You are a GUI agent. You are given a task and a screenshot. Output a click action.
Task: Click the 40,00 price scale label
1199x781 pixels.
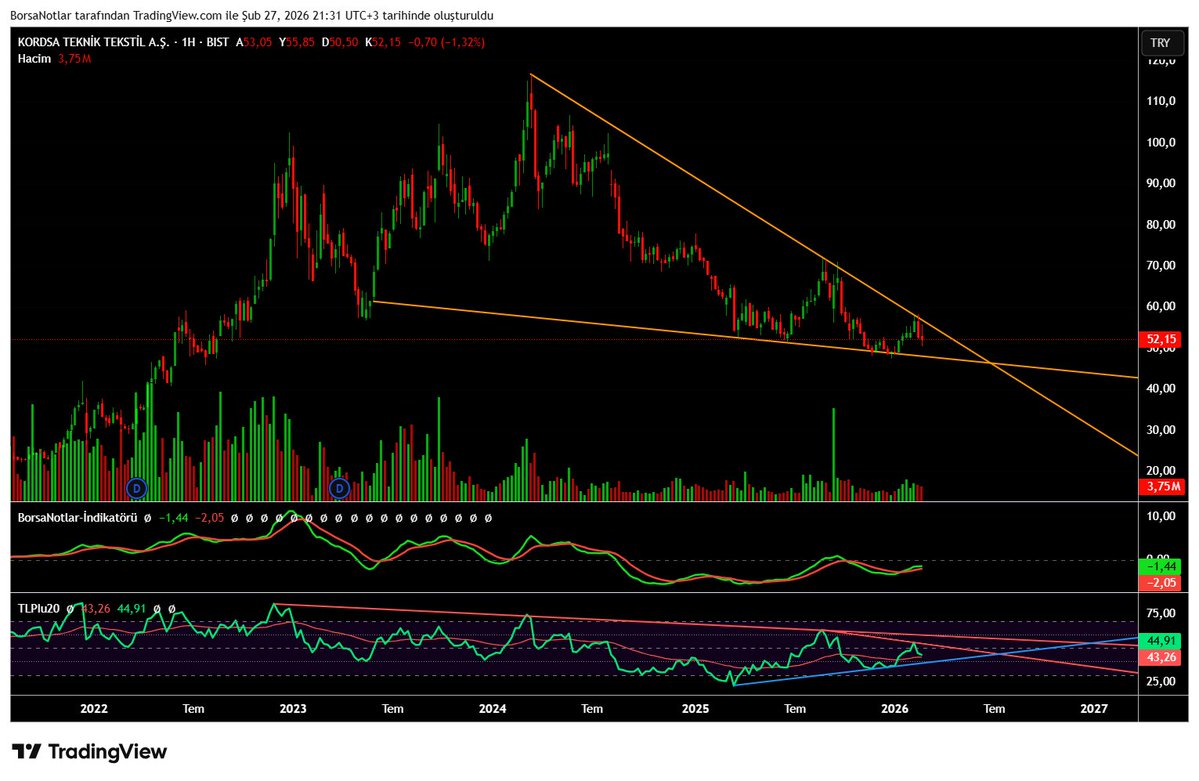[x=1161, y=388]
